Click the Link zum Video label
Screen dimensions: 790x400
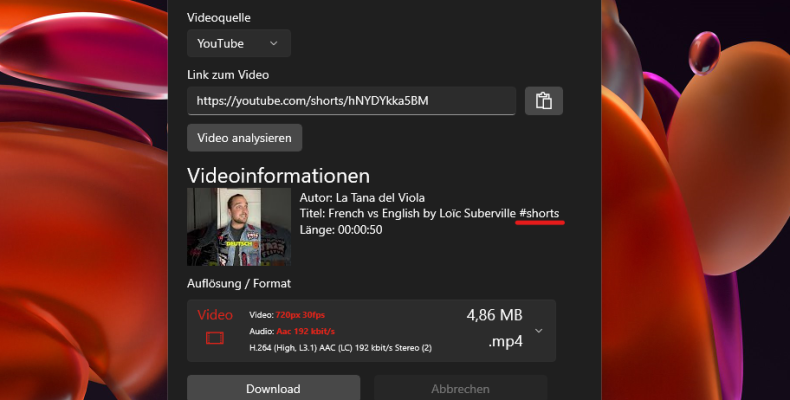tap(228, 75)
